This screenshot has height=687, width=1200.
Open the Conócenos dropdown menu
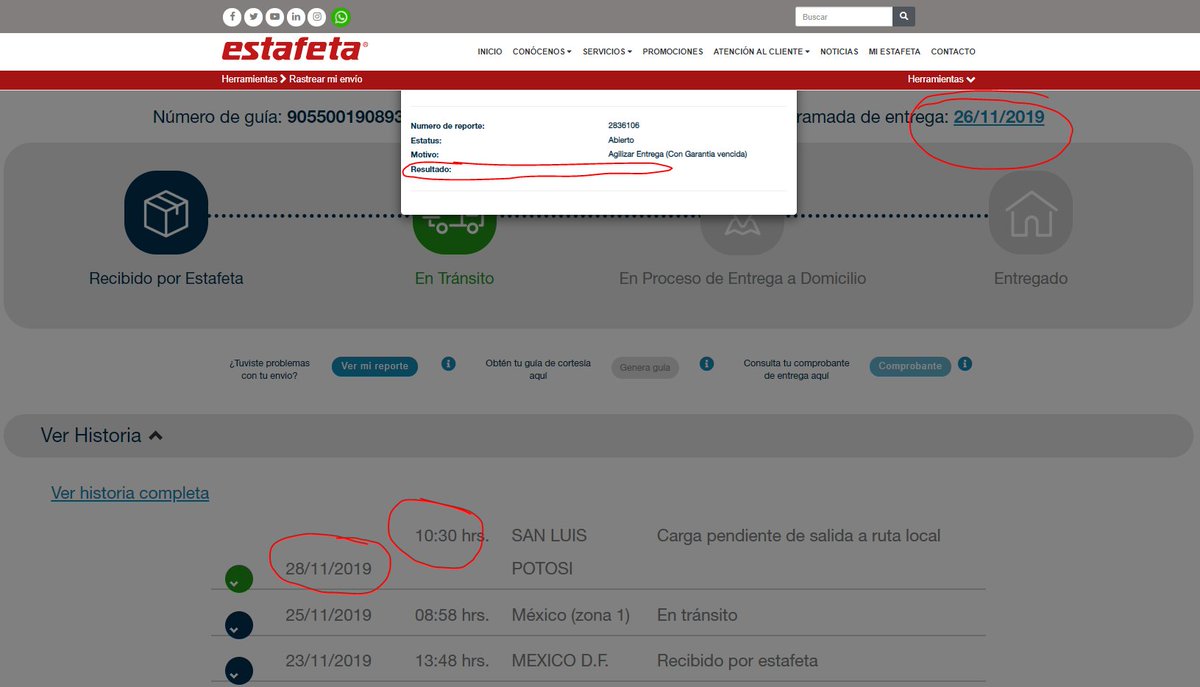542,51
